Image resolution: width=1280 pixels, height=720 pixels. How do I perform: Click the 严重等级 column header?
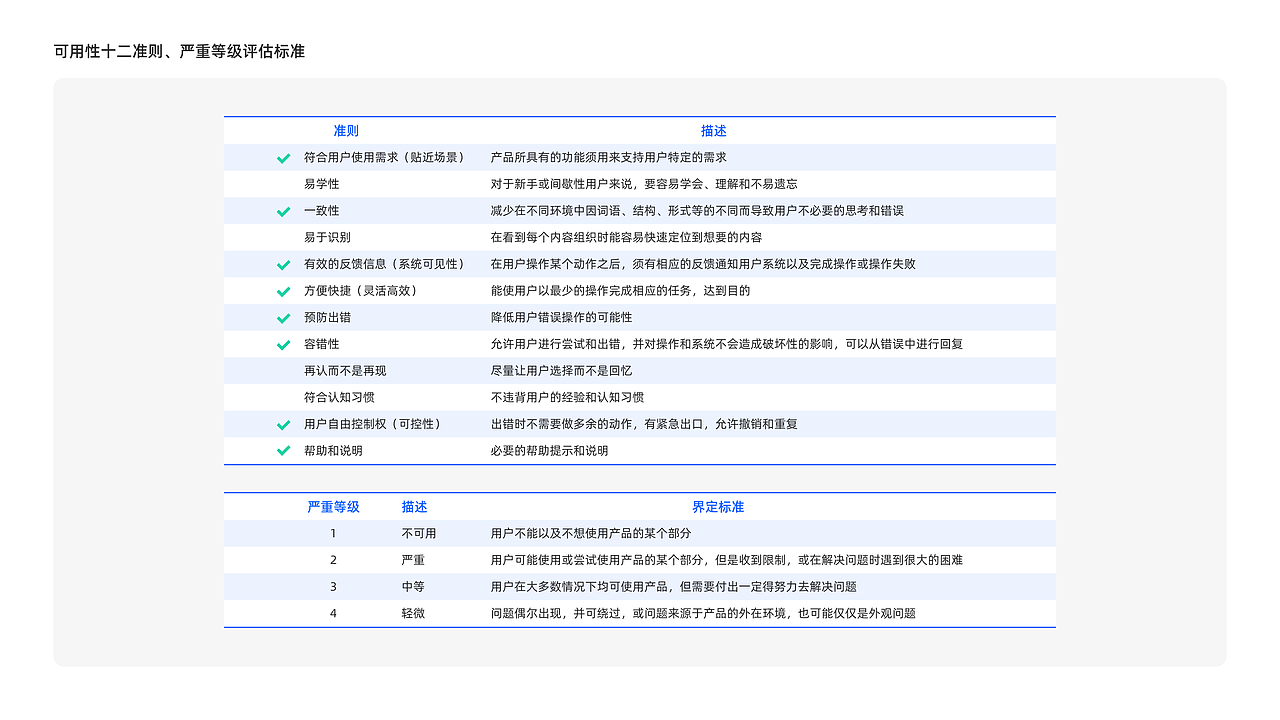click(333, 507)
